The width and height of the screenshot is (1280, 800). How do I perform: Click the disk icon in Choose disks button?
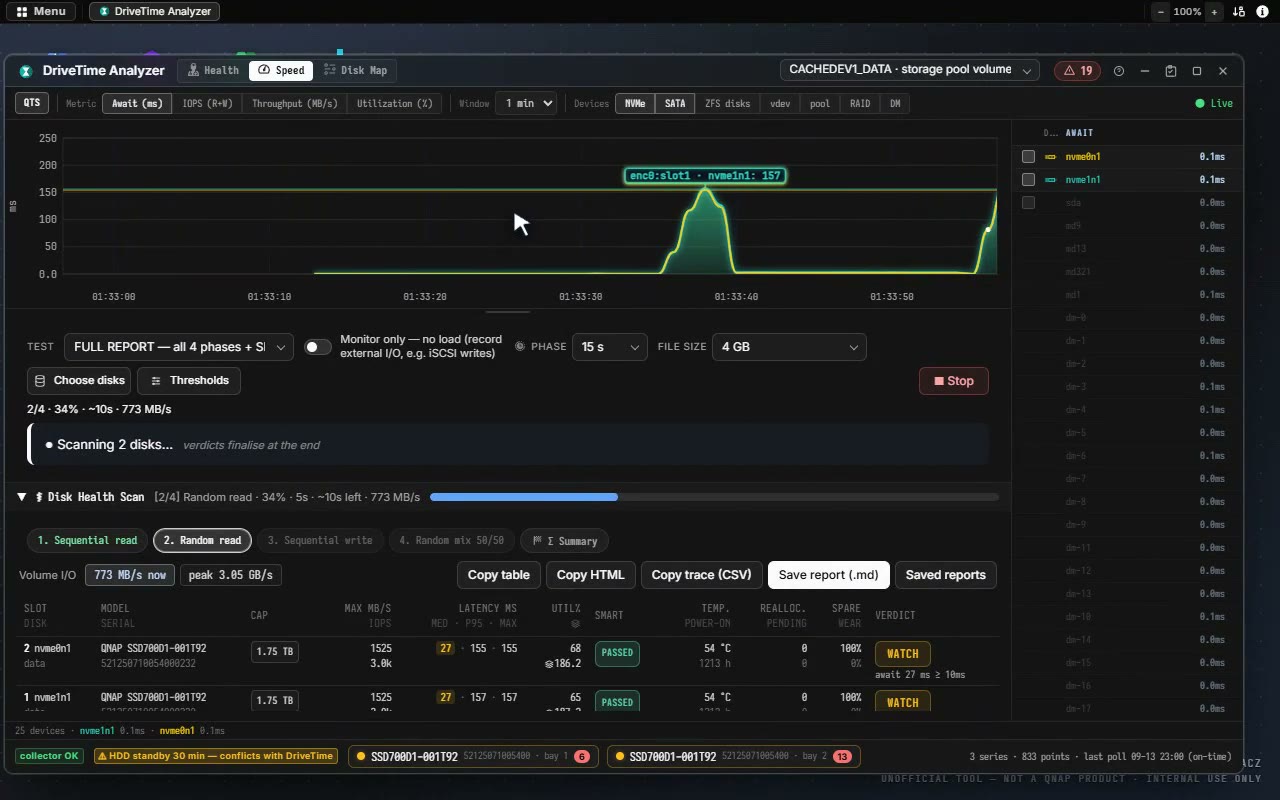point(40,381)
